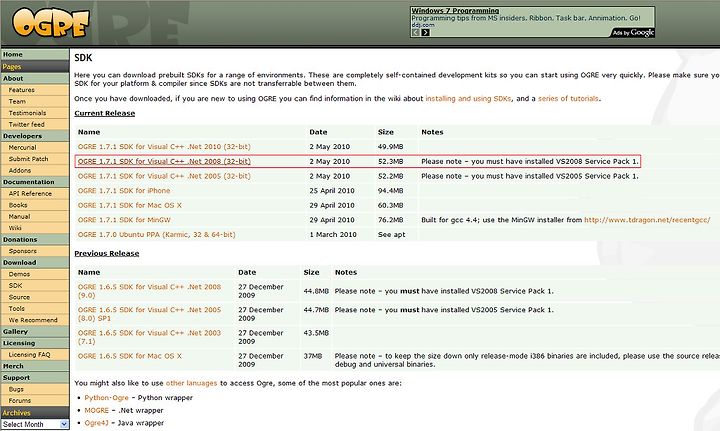The image size is (720, 431).
Task: Open the MOGRE .Net wrapper link
Action: (96, 410)
